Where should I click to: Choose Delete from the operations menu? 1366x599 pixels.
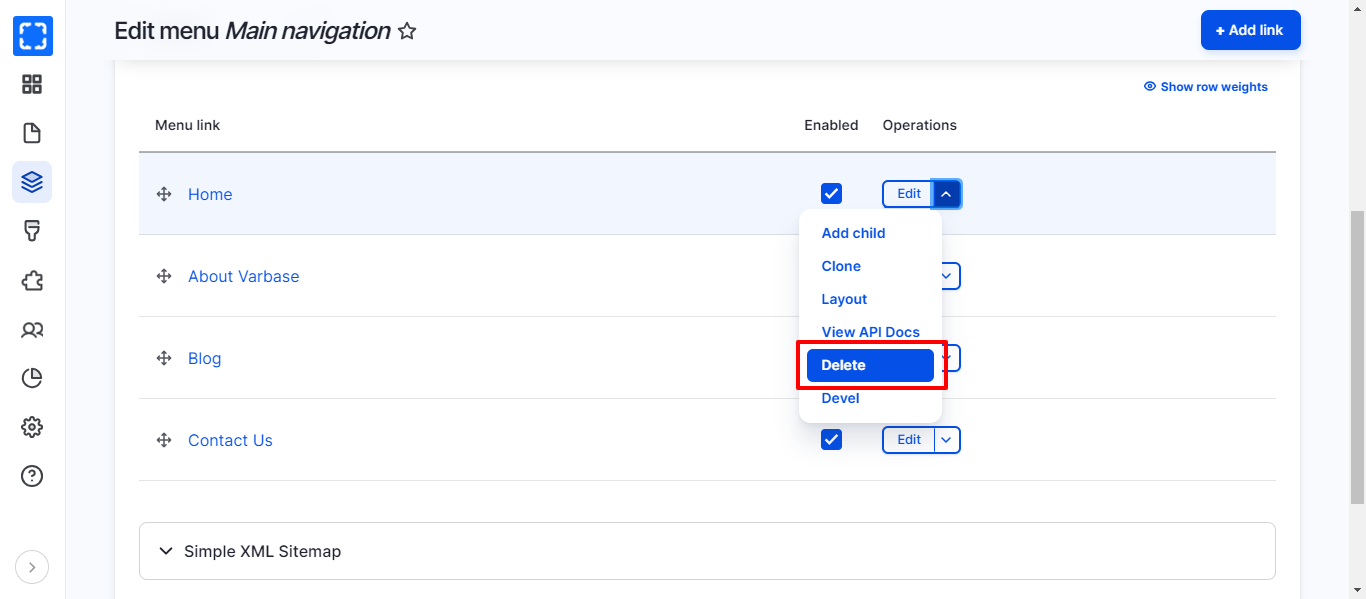click(869, 365)
